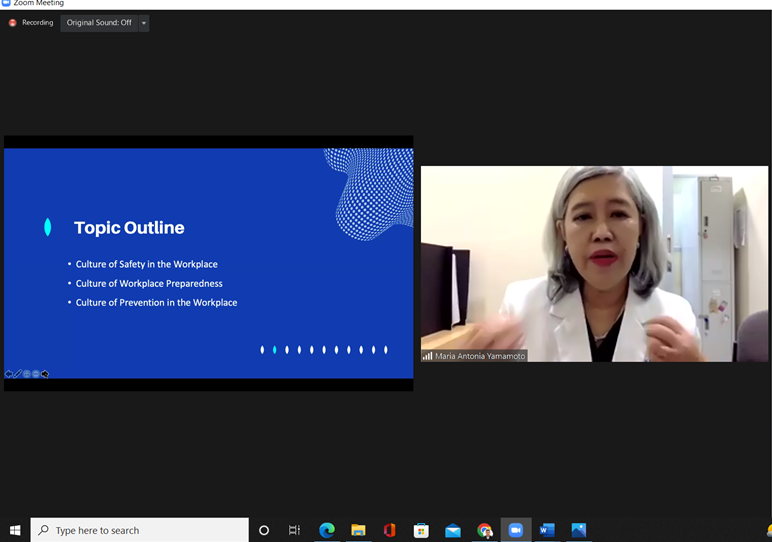Select the Maria Antonia Yamamoto video tile

coord(594,264)
